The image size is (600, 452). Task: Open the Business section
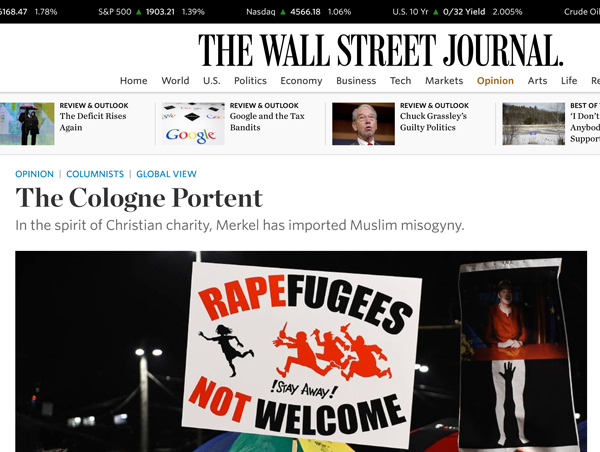pos(356,81)
